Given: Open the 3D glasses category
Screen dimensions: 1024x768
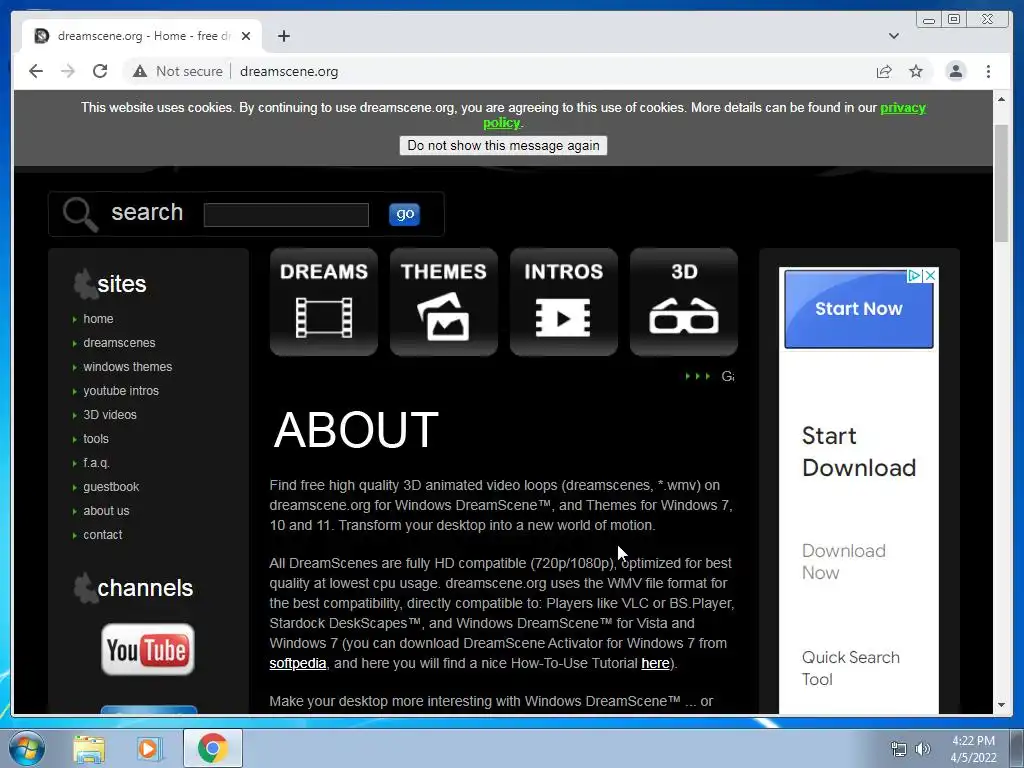Looking at the screenshot, I should 684,302.
